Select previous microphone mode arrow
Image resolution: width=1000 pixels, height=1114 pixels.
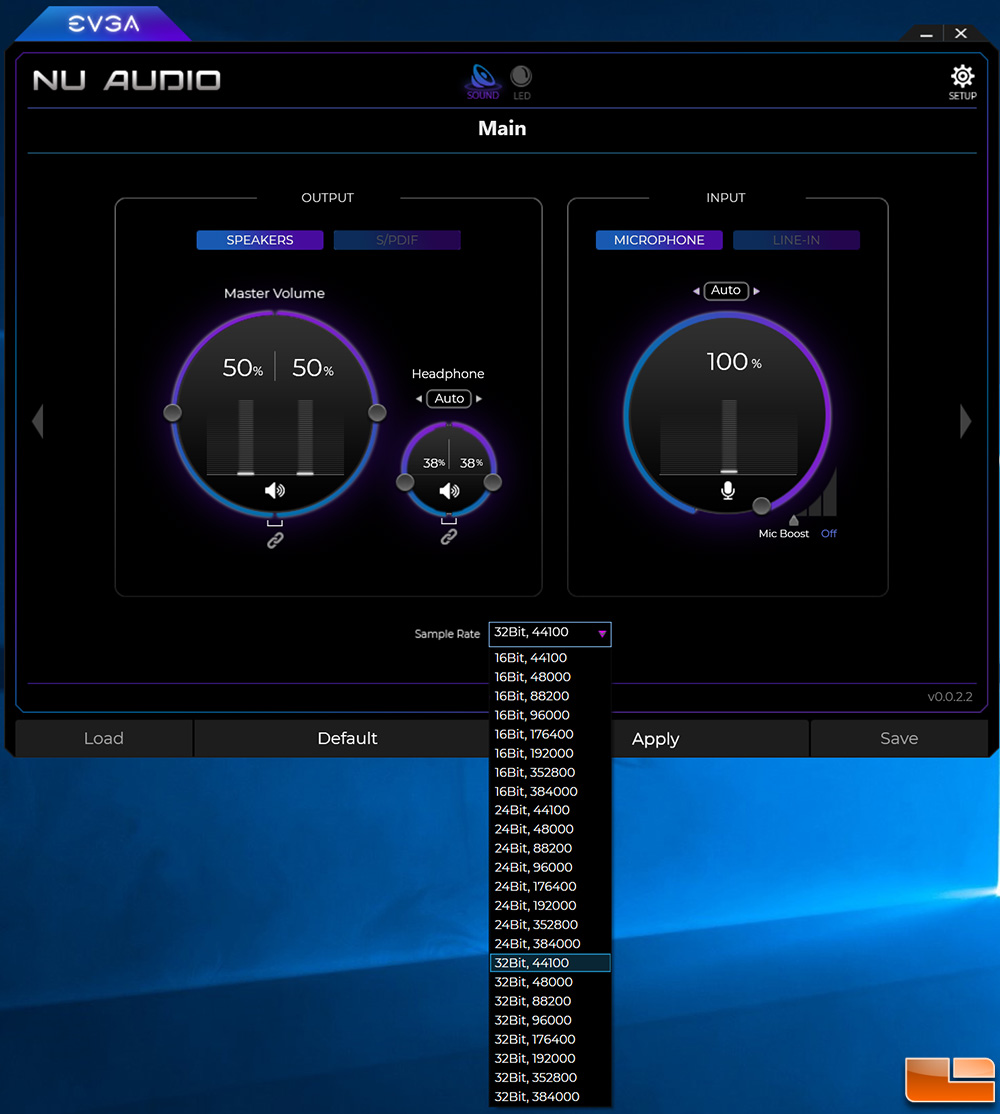click(x=696, y=291)
